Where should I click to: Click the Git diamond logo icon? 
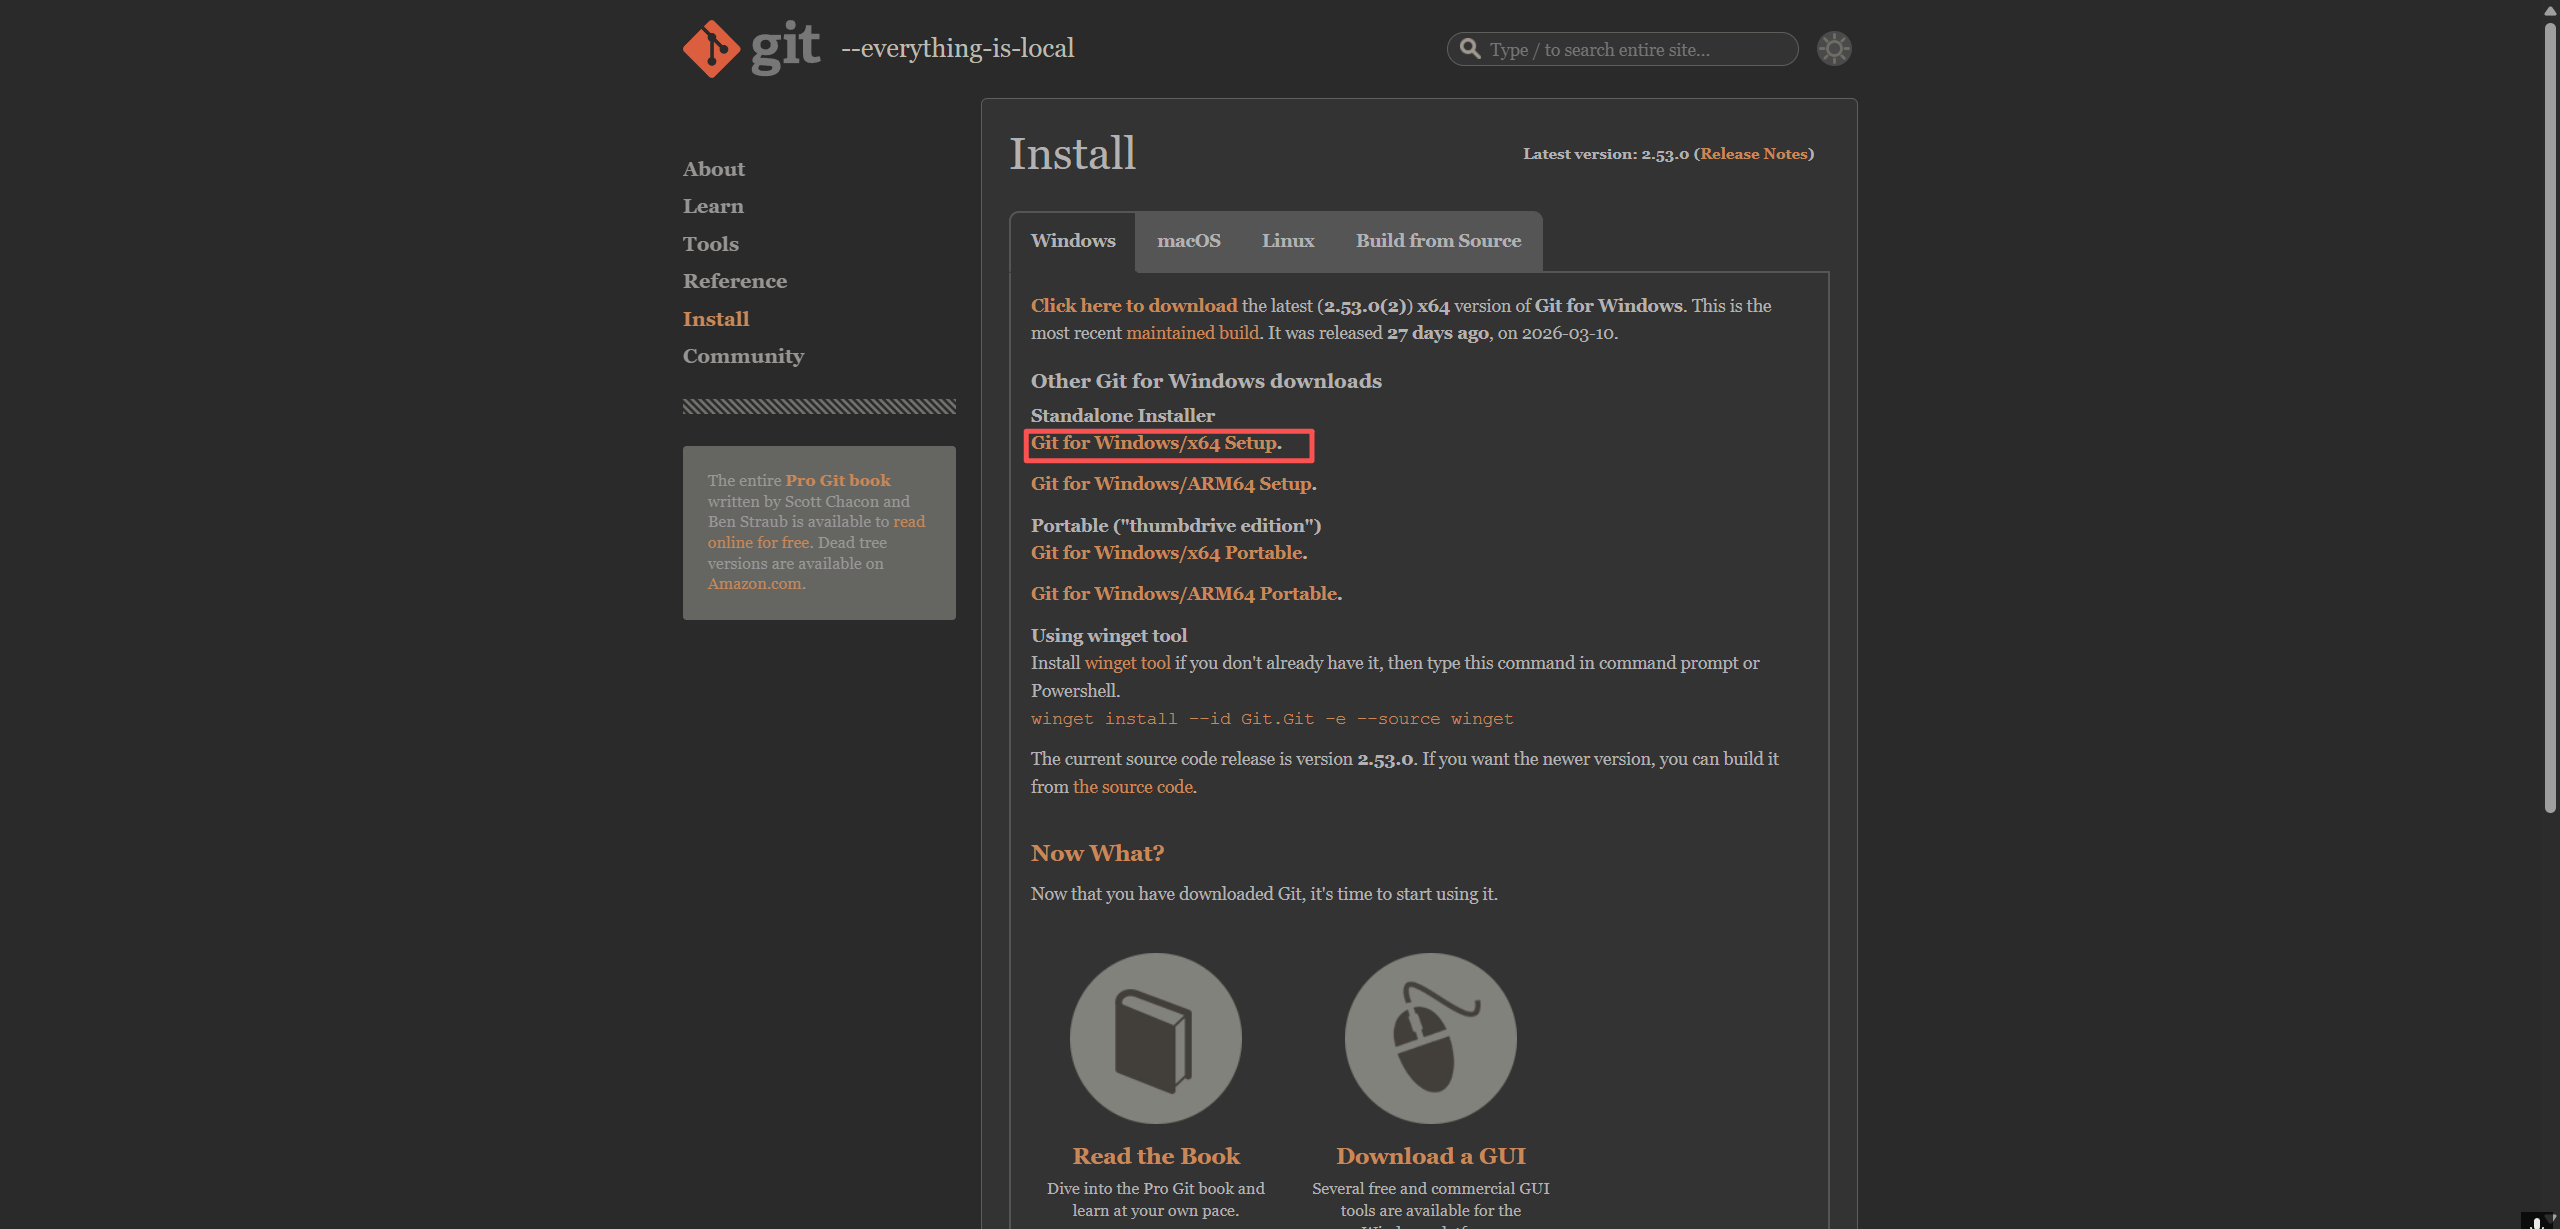click(x=711, y=48)
